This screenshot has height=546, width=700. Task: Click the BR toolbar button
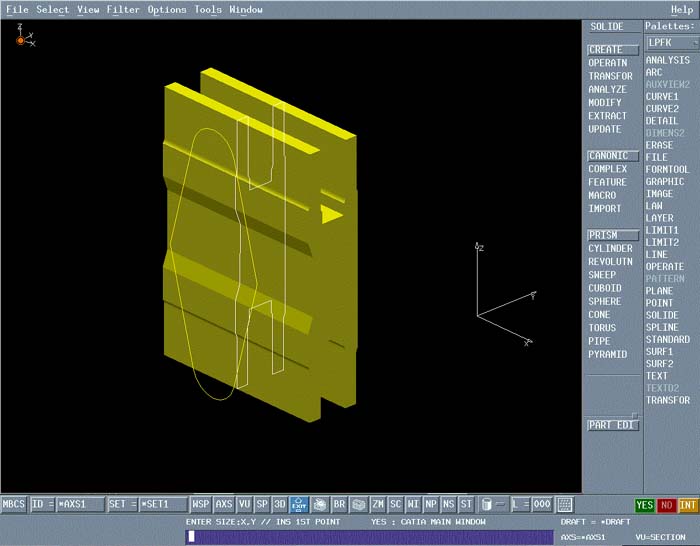click(339, 505)
